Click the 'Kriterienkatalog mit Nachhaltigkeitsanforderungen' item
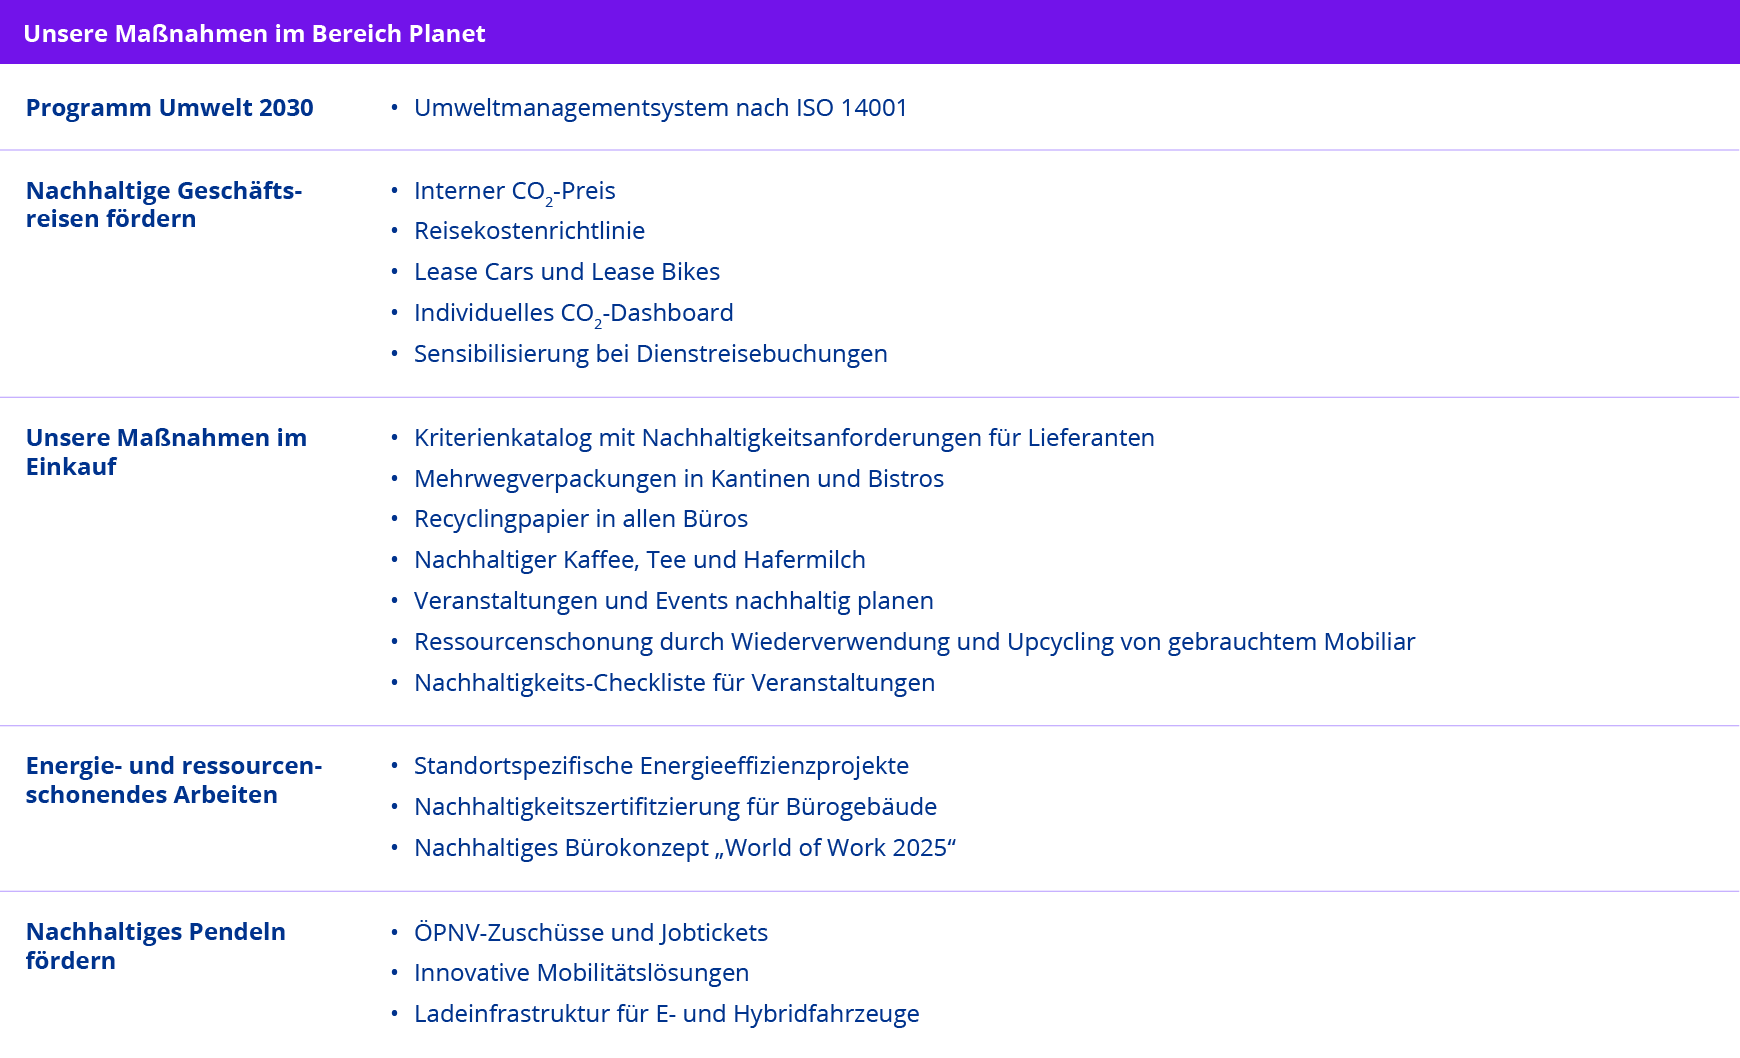The image size is (1740, 1058). (x=784, y=437)
